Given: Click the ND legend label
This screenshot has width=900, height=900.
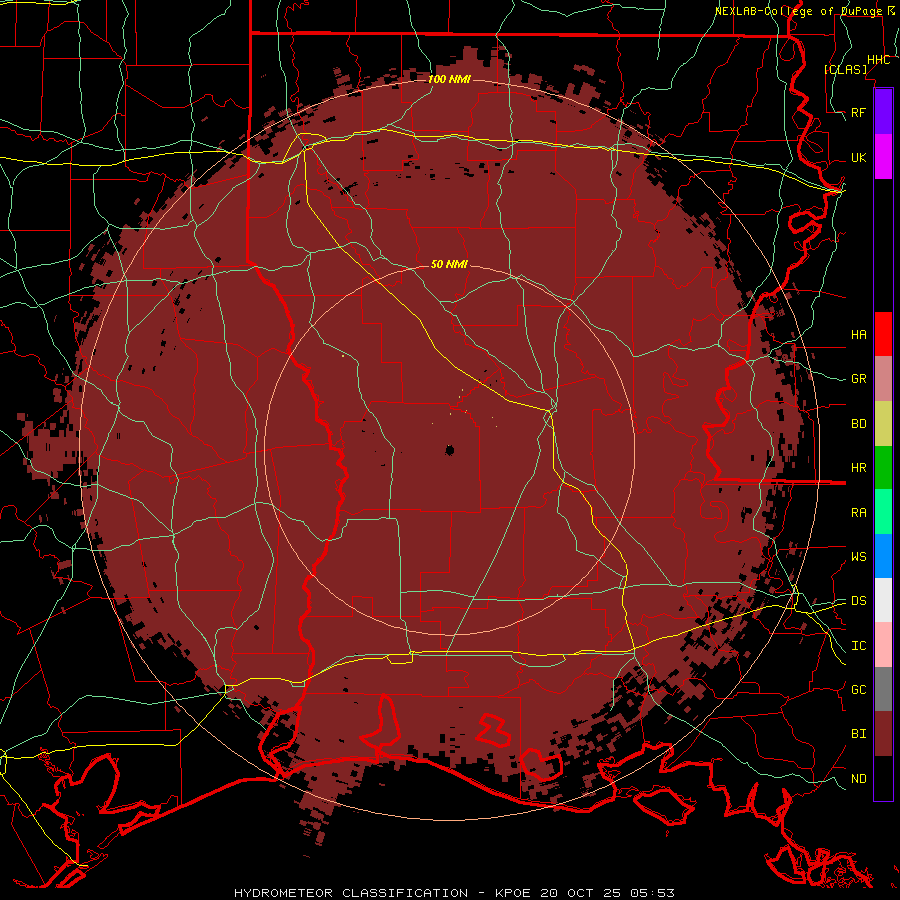Looking at the screenshot, I should coord(859,779).
